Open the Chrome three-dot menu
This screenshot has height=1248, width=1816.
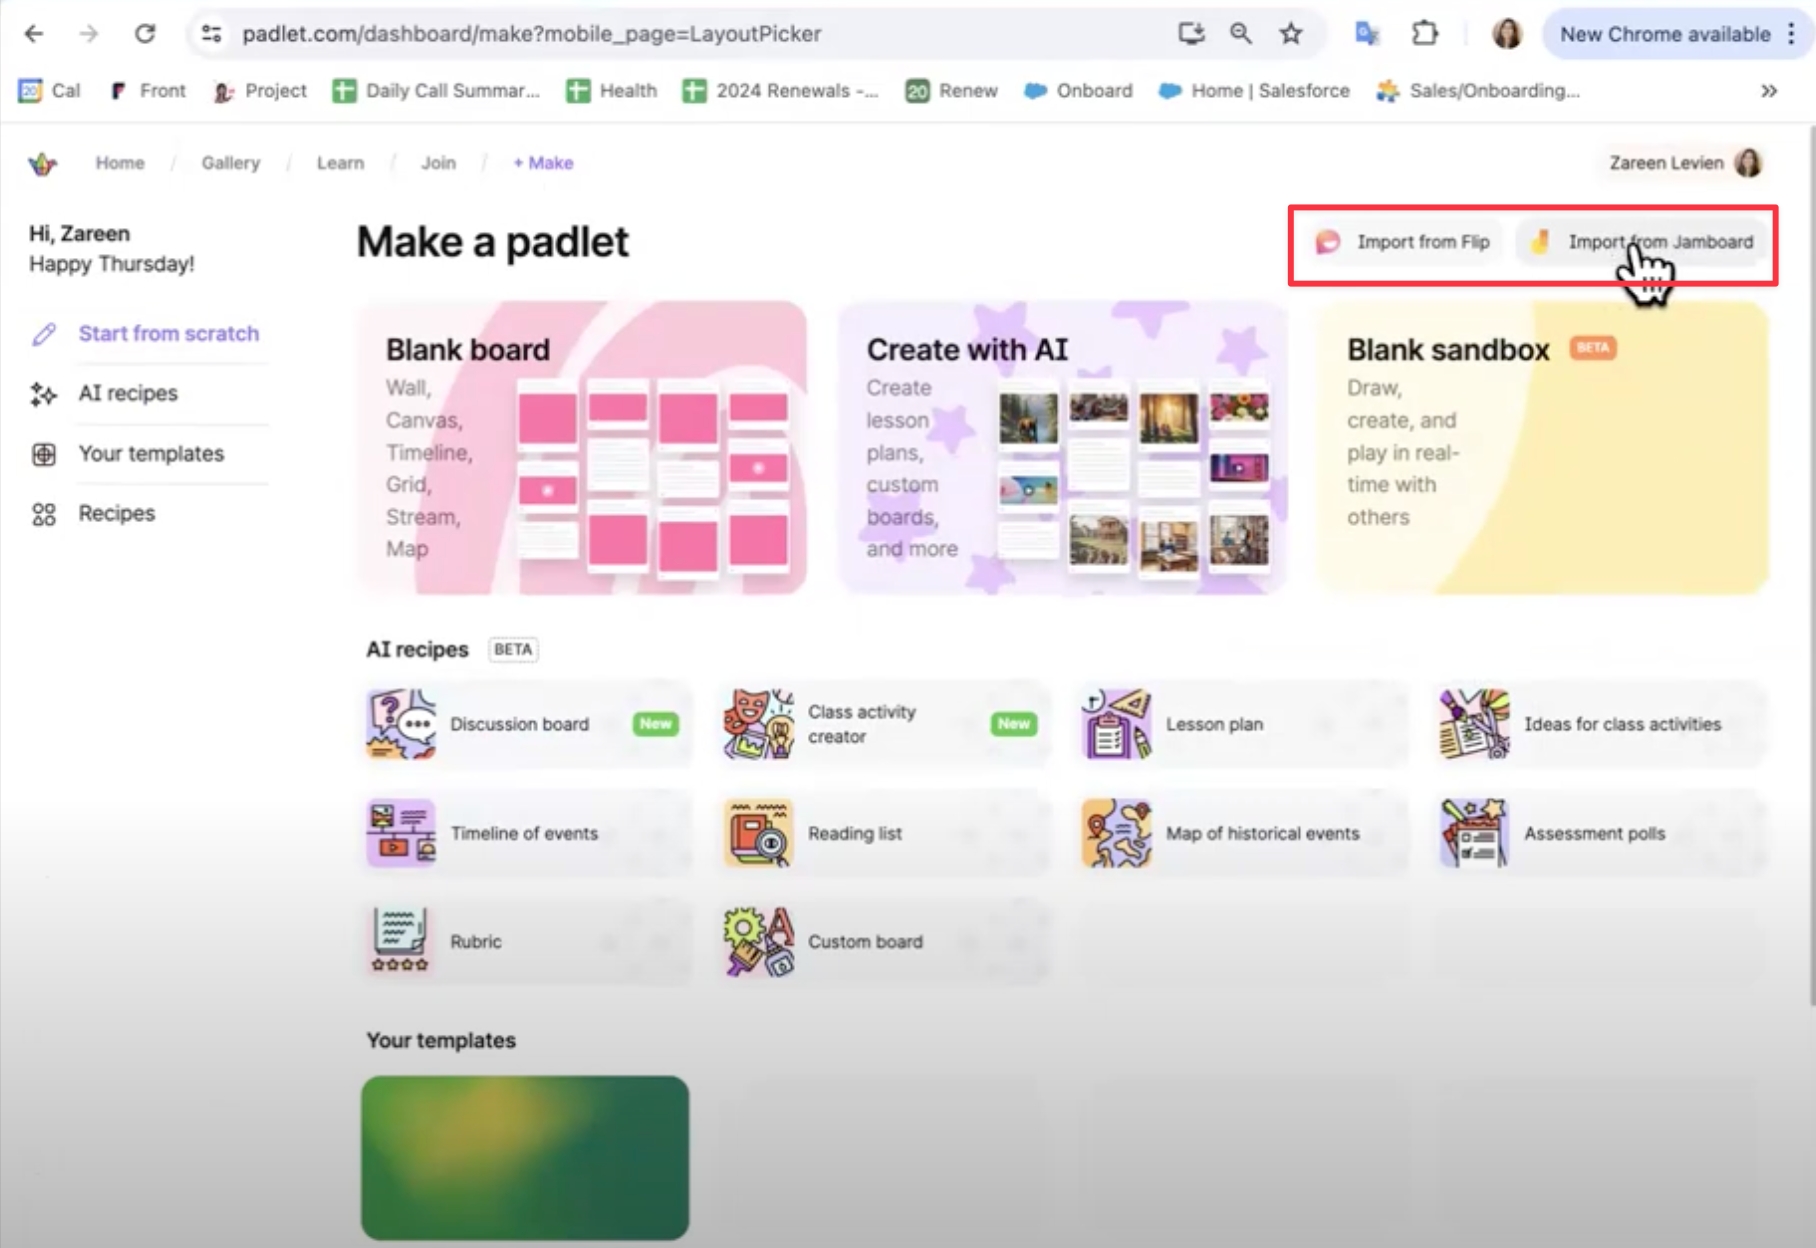[x=1791, y=33]
